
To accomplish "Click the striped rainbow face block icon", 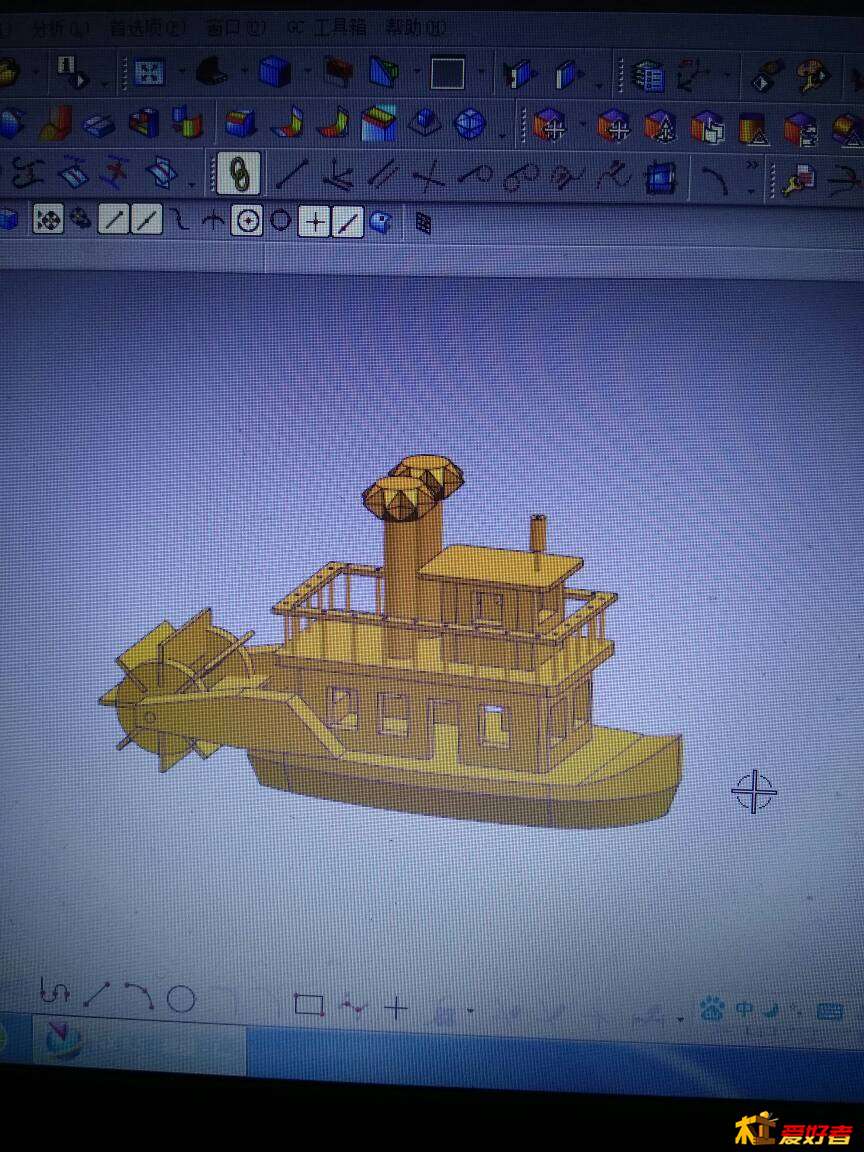I will (x=379, y=123).
